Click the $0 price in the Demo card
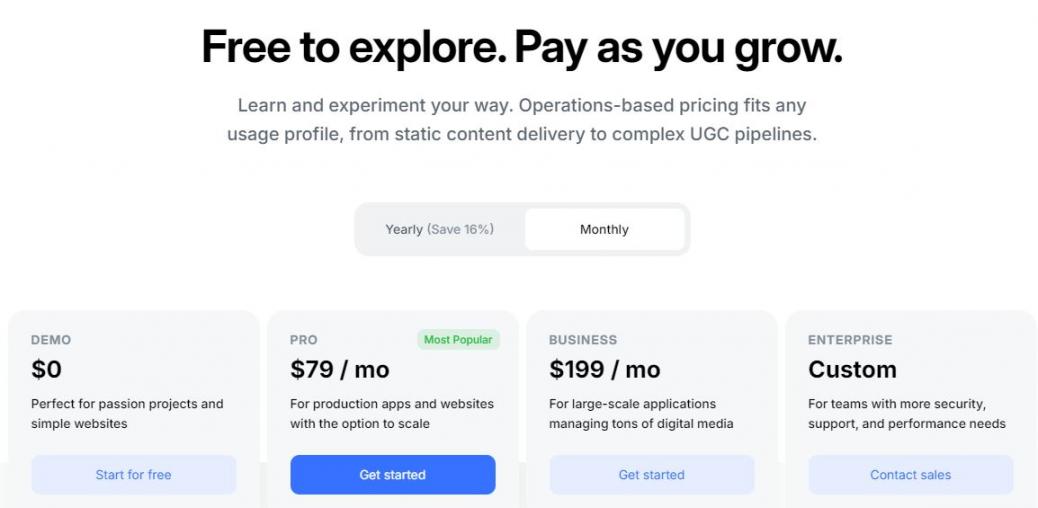 (47, 370)
